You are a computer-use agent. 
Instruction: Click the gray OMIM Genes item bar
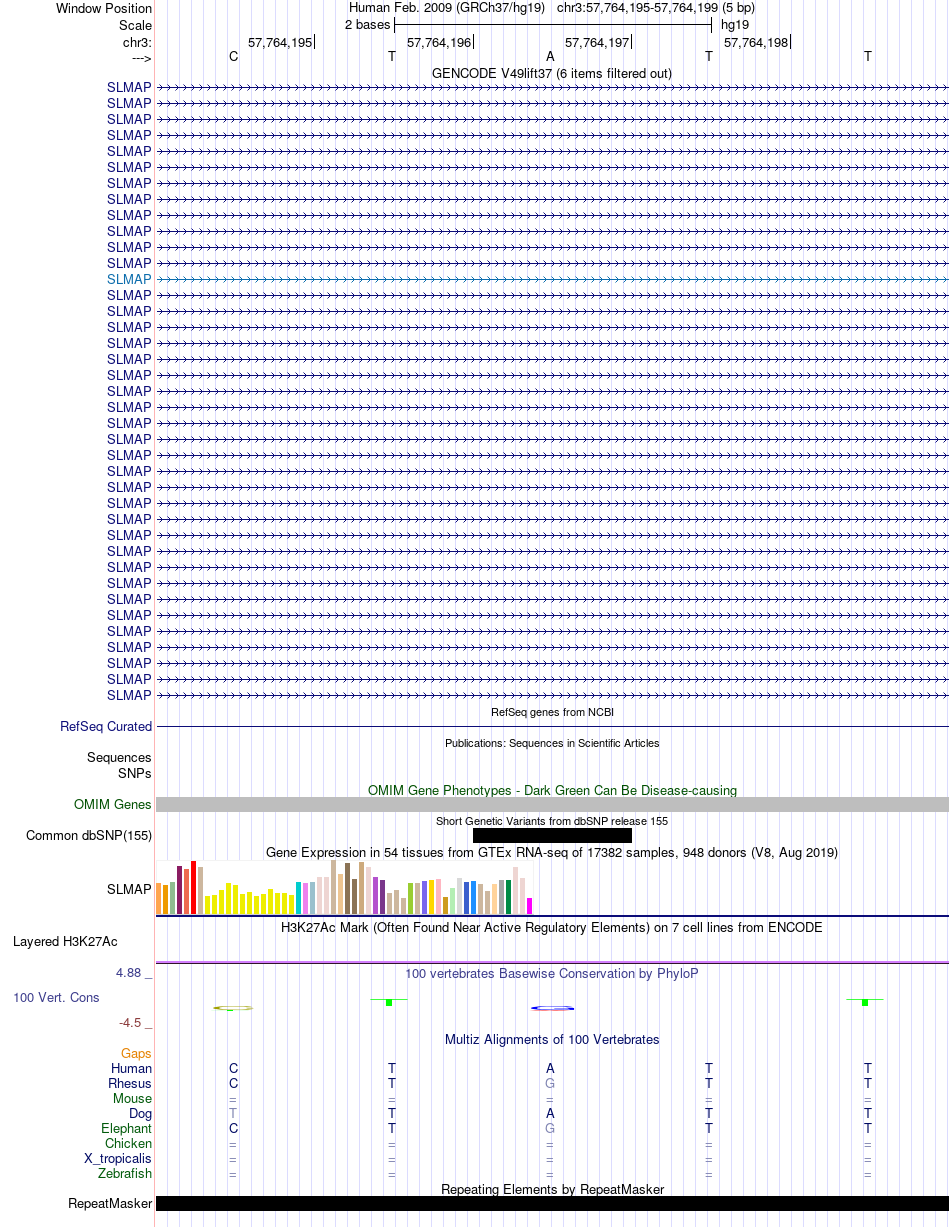click(552, 805)
